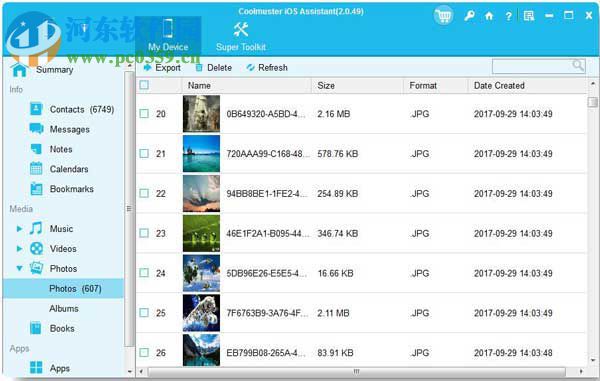
Task: Click the sidebar vertical scrollbar thumb
Action: click(x=129, y=208)
